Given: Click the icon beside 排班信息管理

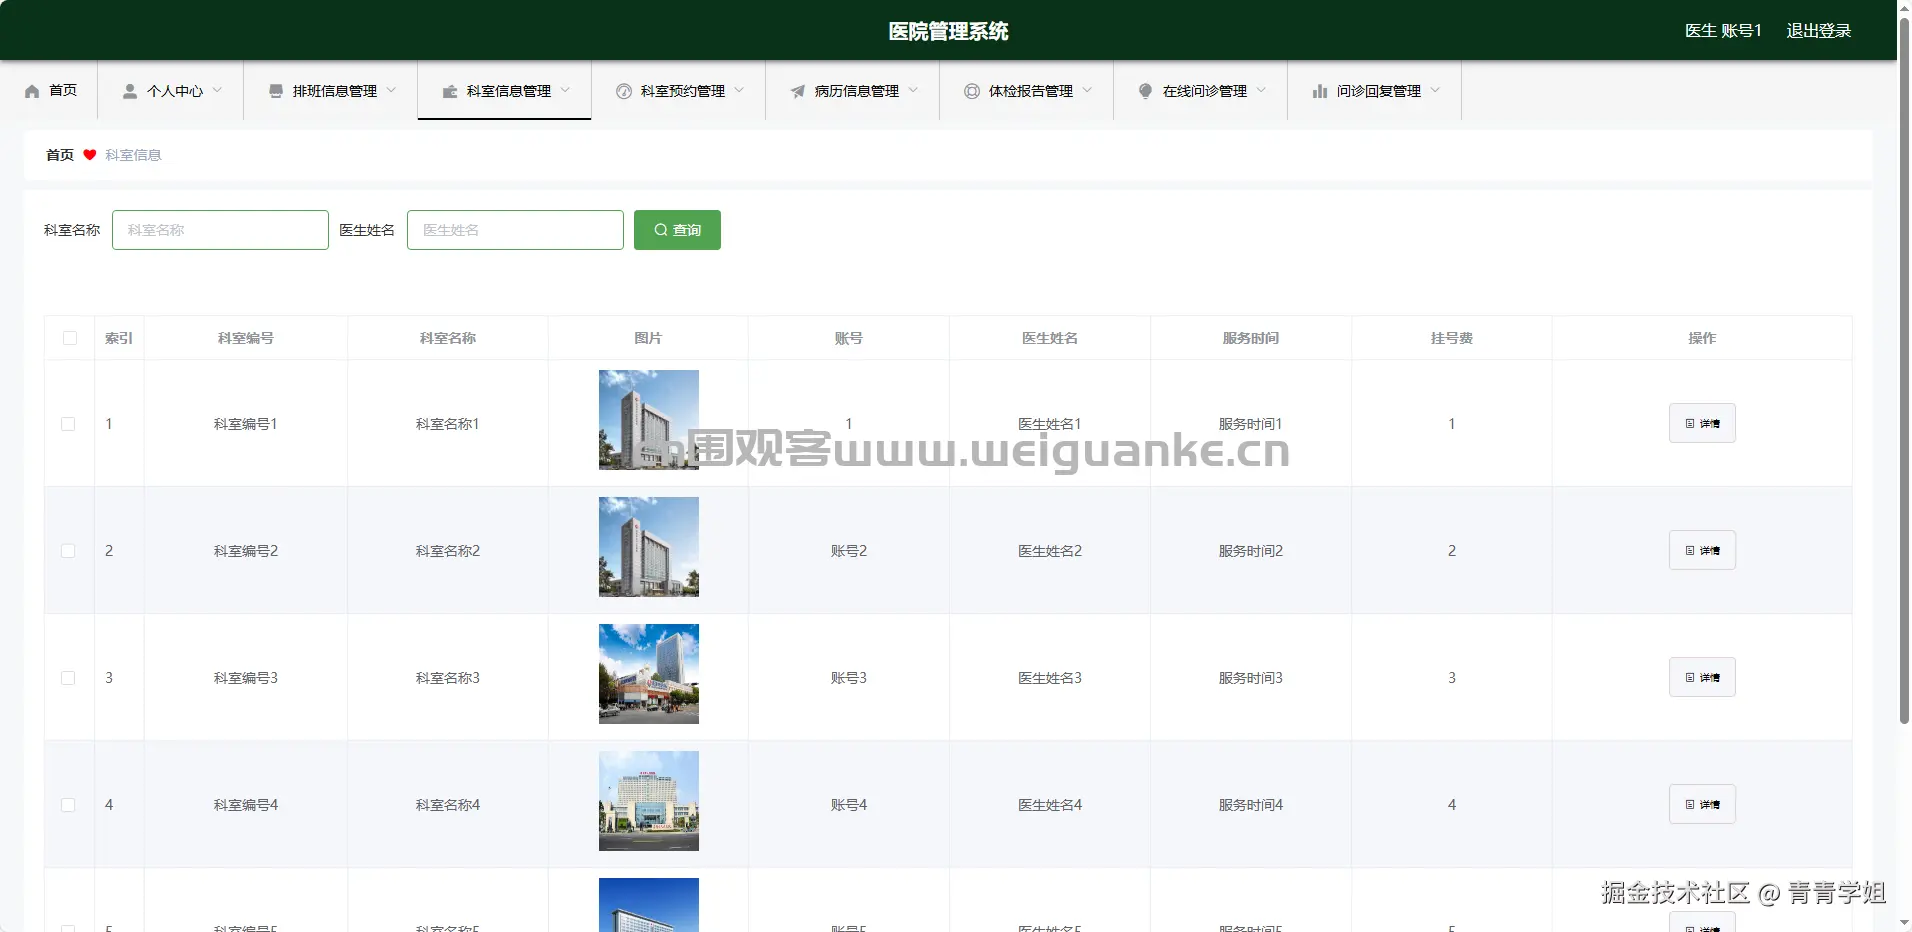Looking at the screenshot, I should tap(276, 91).
